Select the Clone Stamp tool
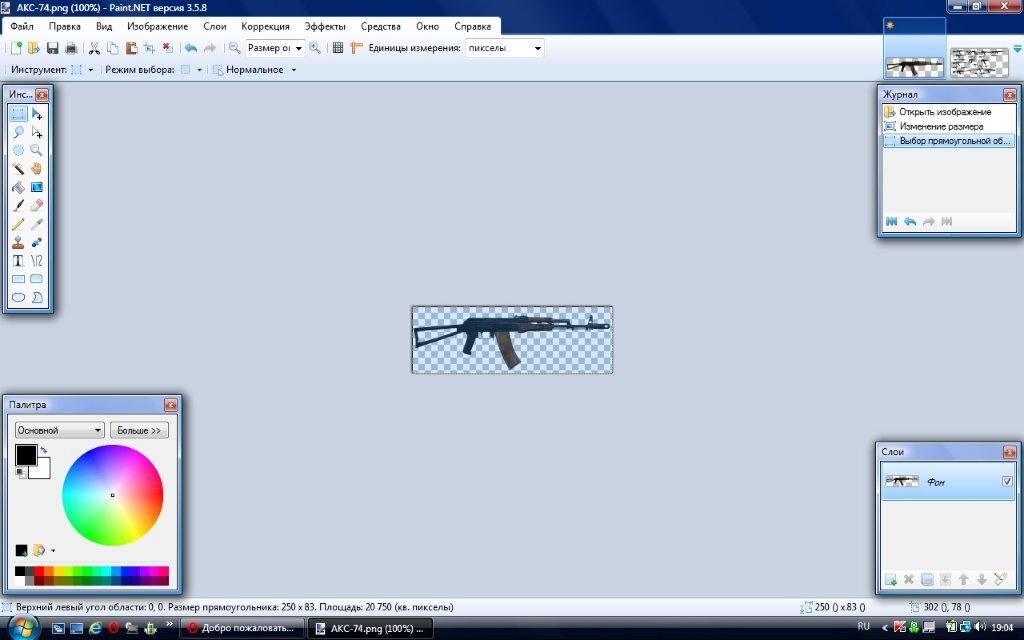Screen dimensions: 1024x640 pyautogui.click(x=18, y=242)
